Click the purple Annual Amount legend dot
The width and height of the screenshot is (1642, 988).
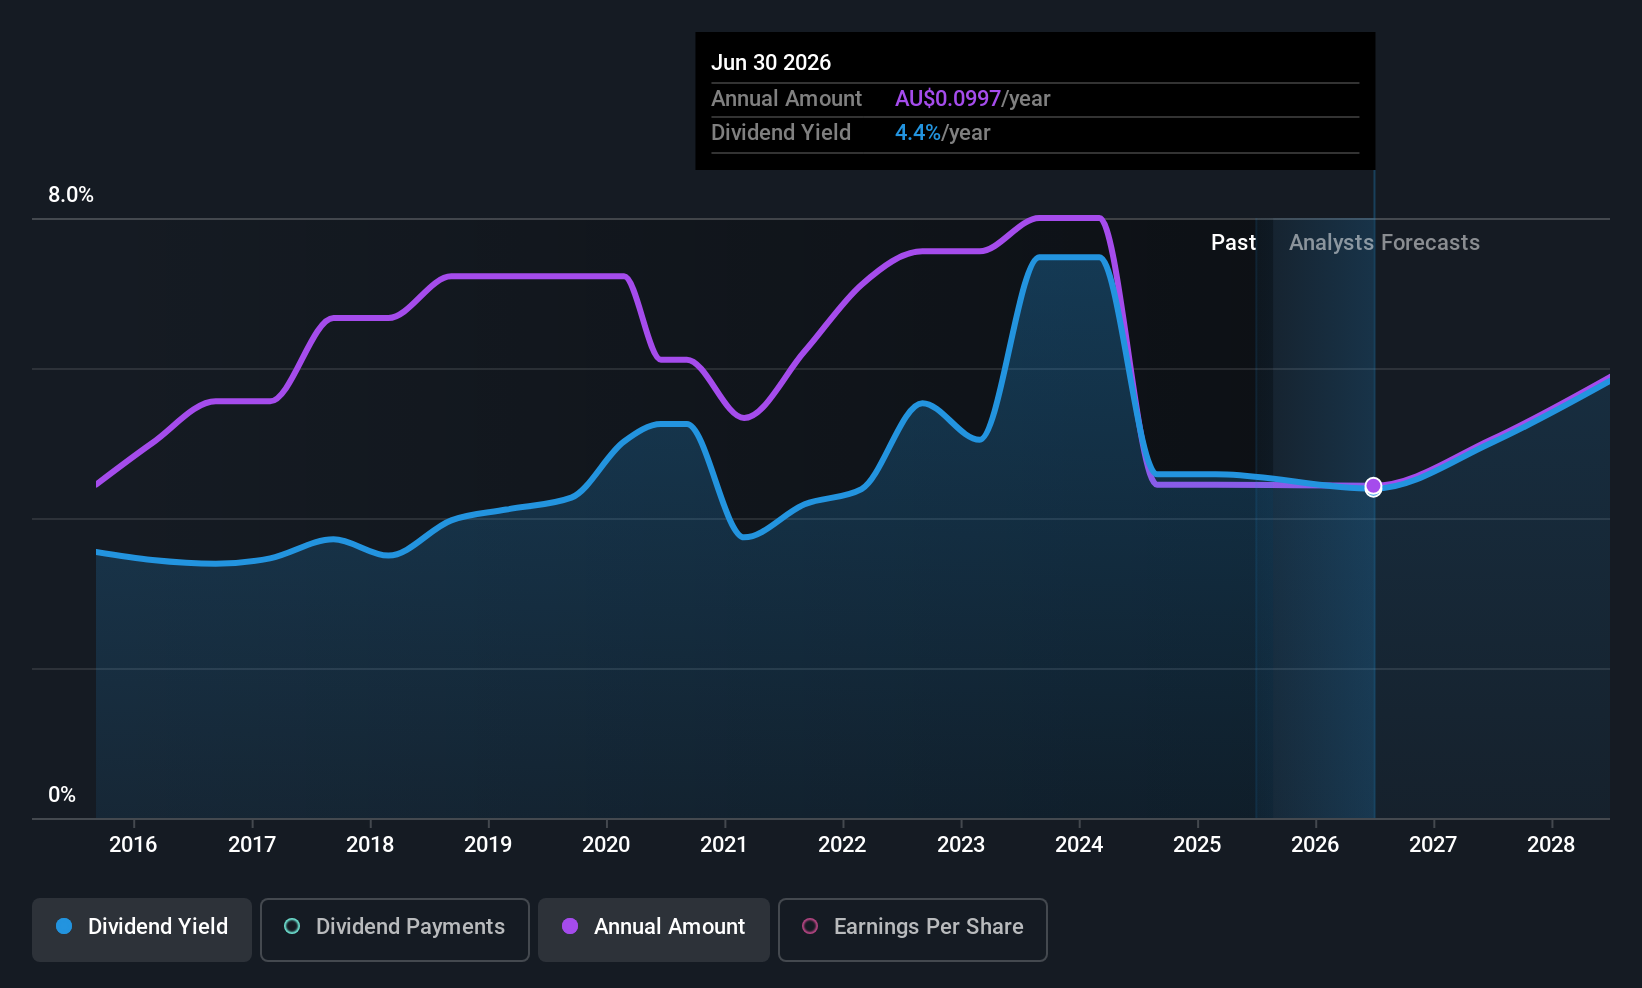(x=570, y=926)
